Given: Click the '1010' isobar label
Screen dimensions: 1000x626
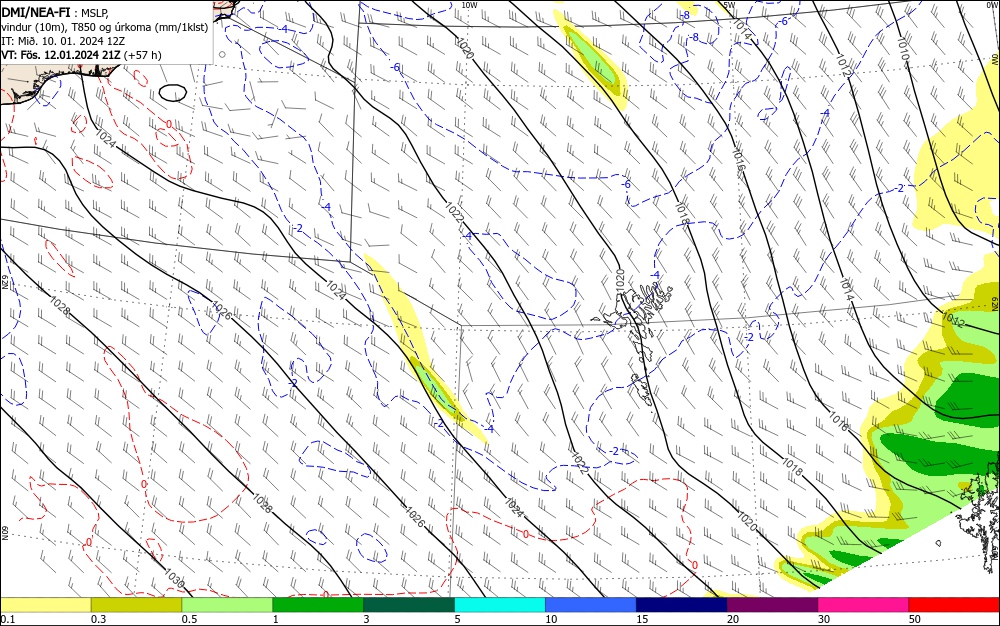Looking at the screenshot, I should [x=902, y=49].
